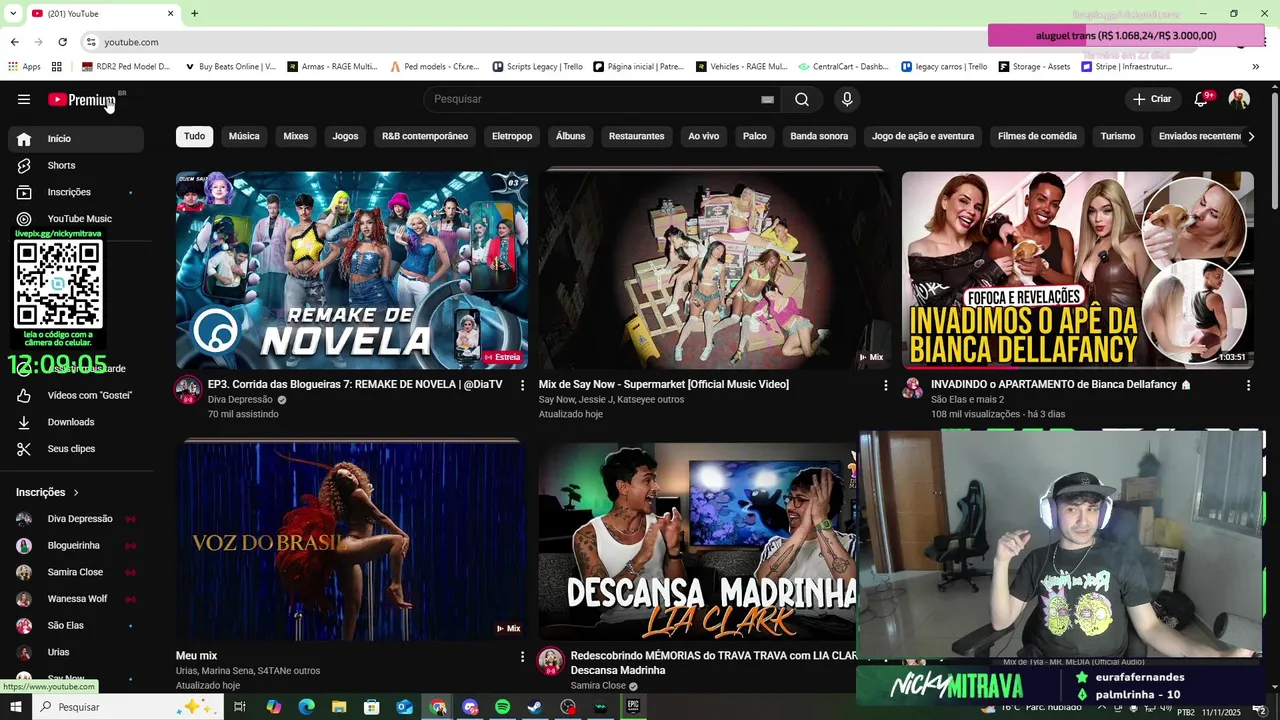The image size is (1280, 720).
Task: Open the tab search dropdown arrow
Action: (13, 13)
